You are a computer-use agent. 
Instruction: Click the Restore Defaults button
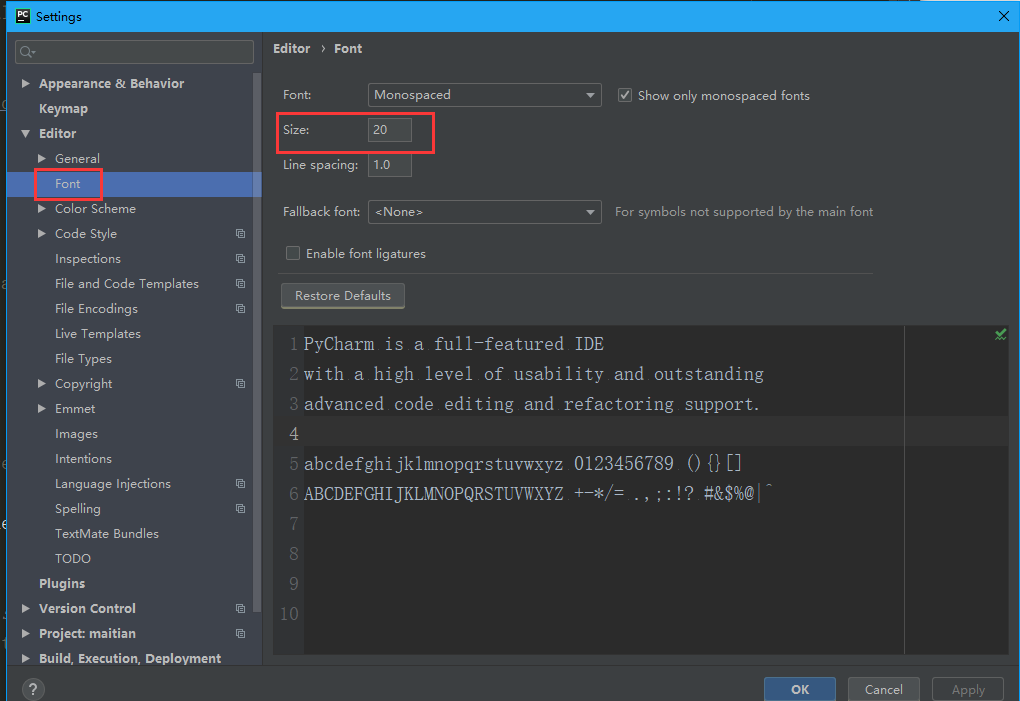click(343, 296)
